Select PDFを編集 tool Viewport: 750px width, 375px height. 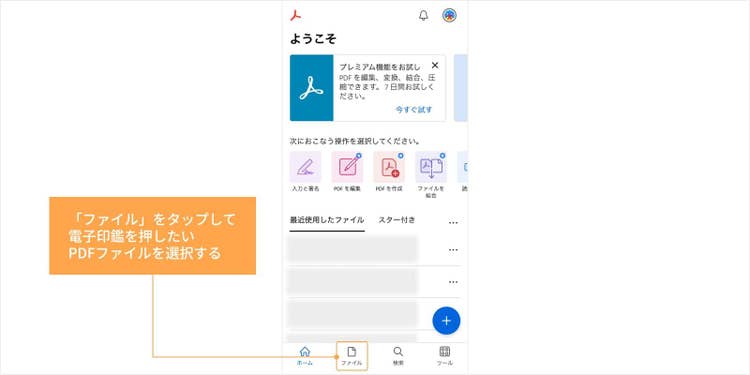pos(347,172)
